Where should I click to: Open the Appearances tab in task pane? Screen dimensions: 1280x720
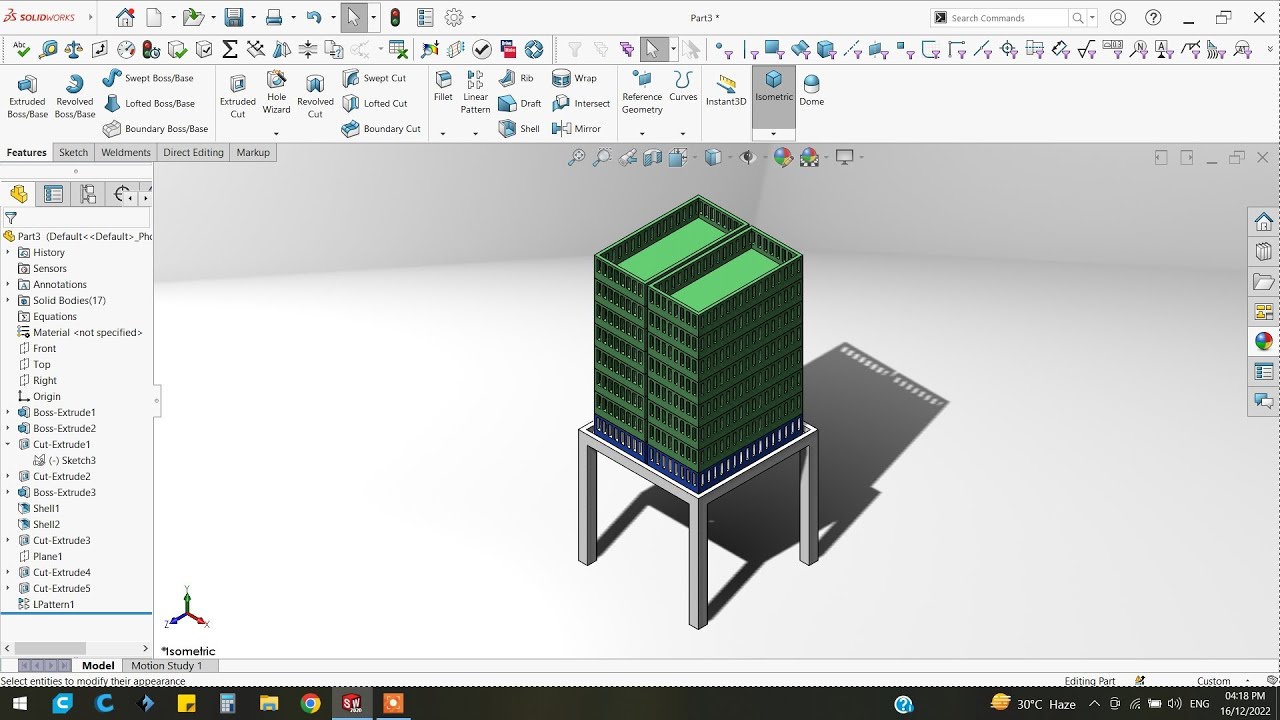coord(1264,341)
